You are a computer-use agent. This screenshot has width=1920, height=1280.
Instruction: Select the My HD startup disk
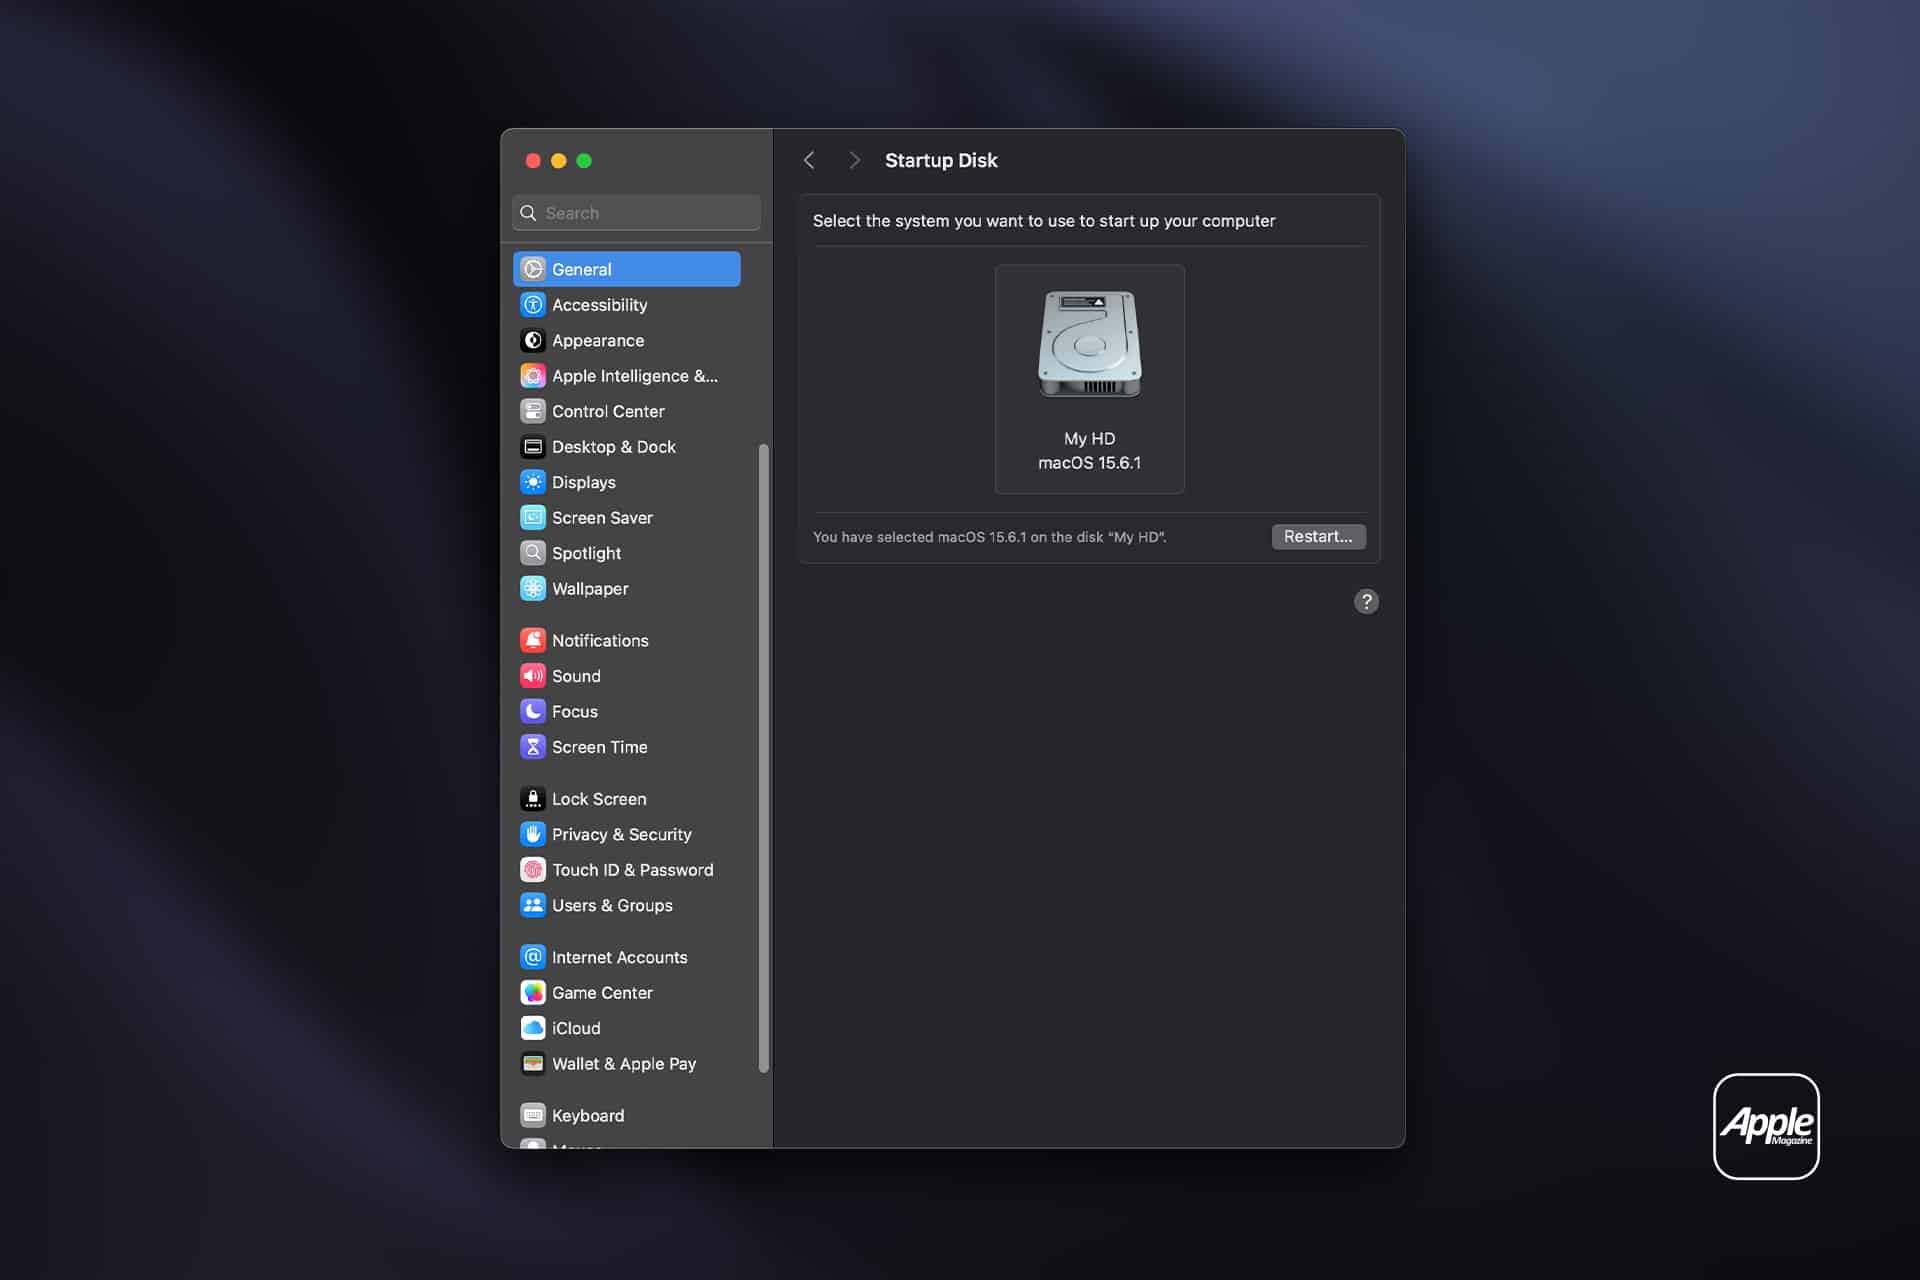coord(1089,379)
